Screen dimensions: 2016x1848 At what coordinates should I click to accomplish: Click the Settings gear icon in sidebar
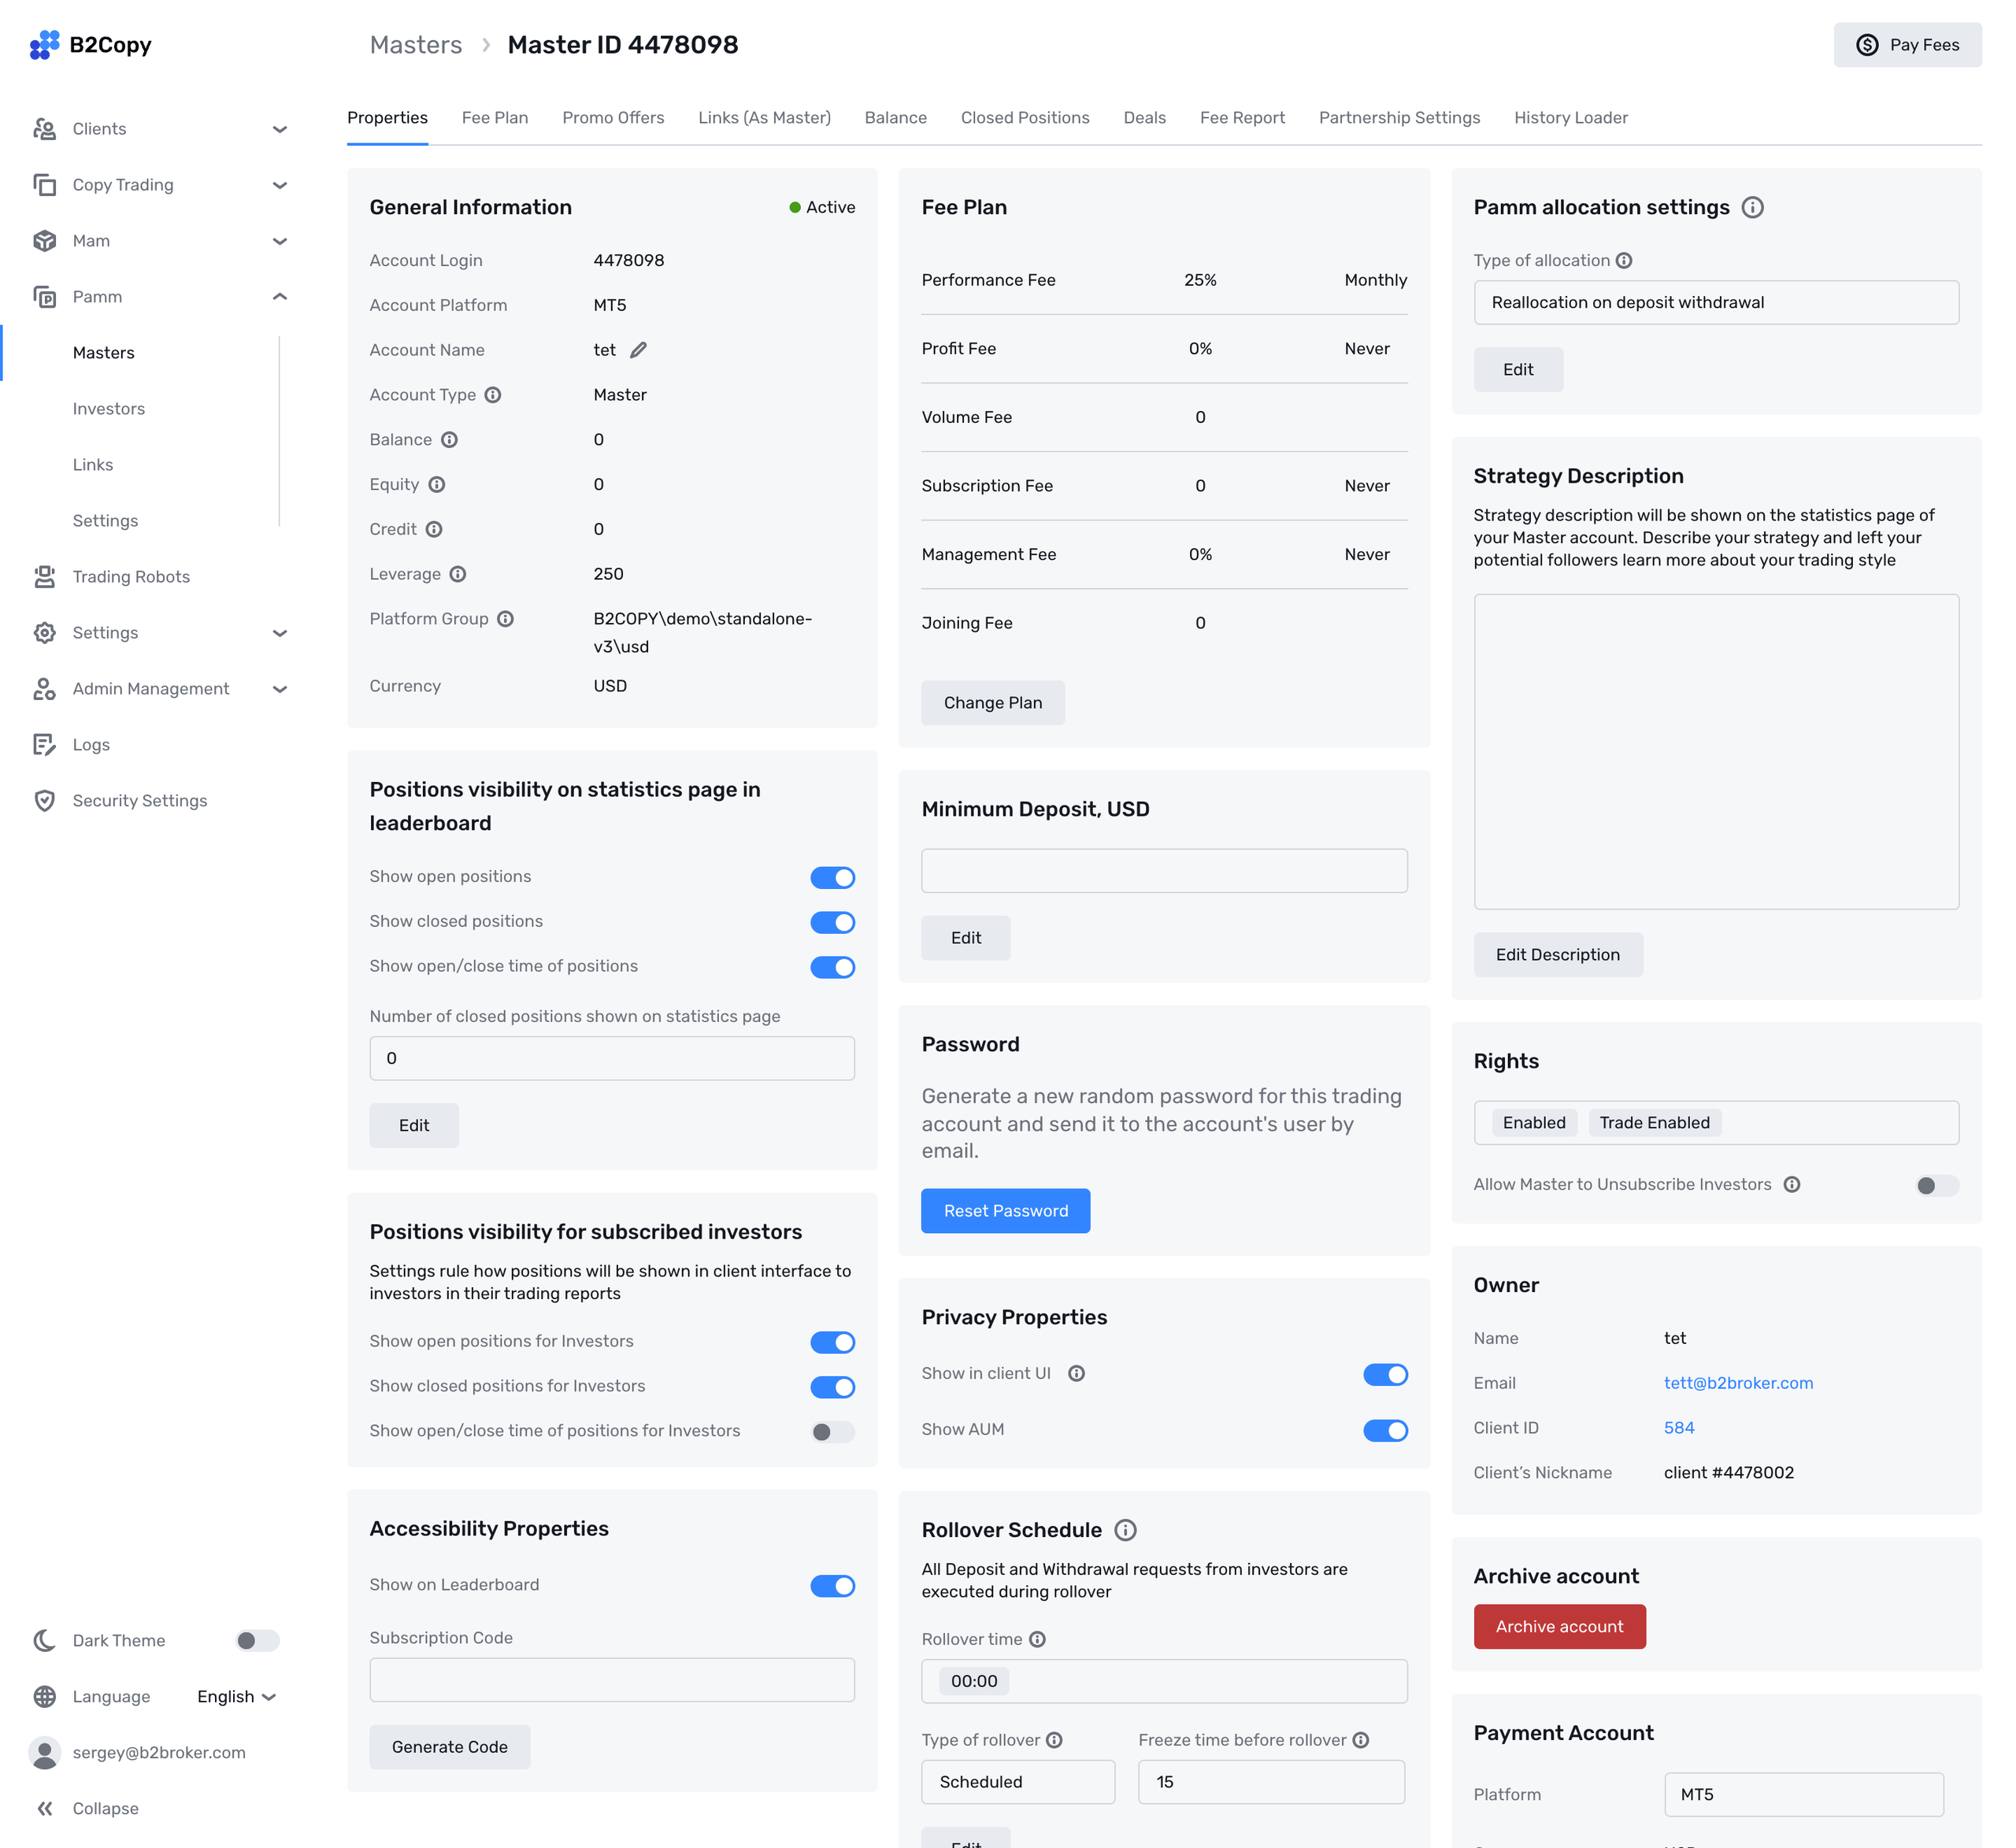point(44,633)
